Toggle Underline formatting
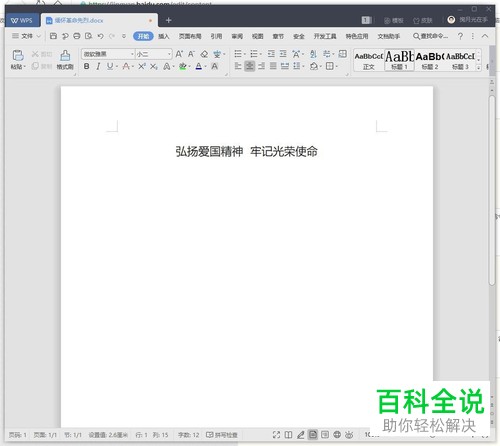 pos(110,66)
